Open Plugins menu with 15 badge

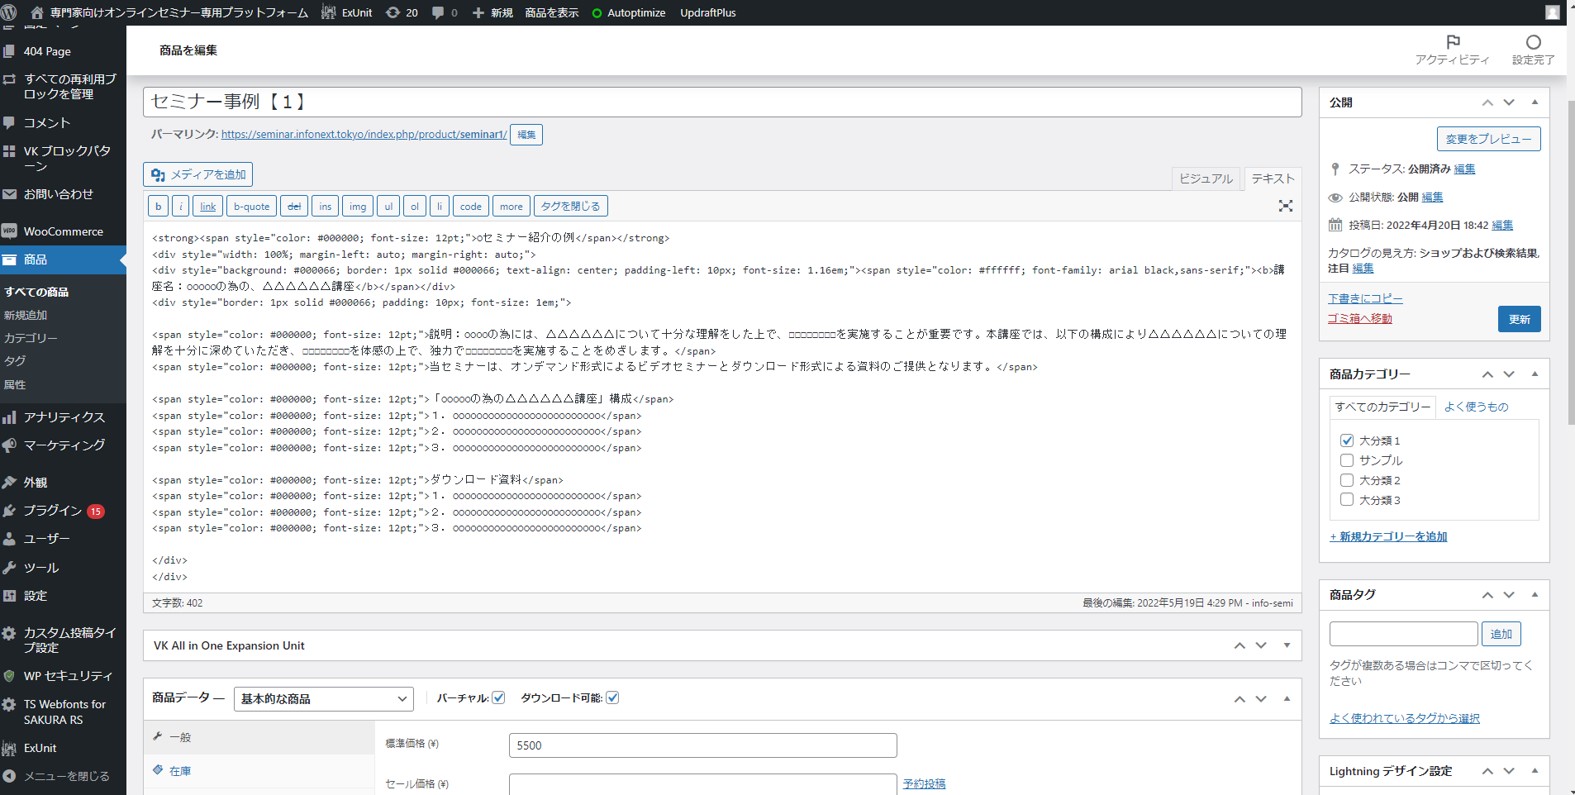53,511
